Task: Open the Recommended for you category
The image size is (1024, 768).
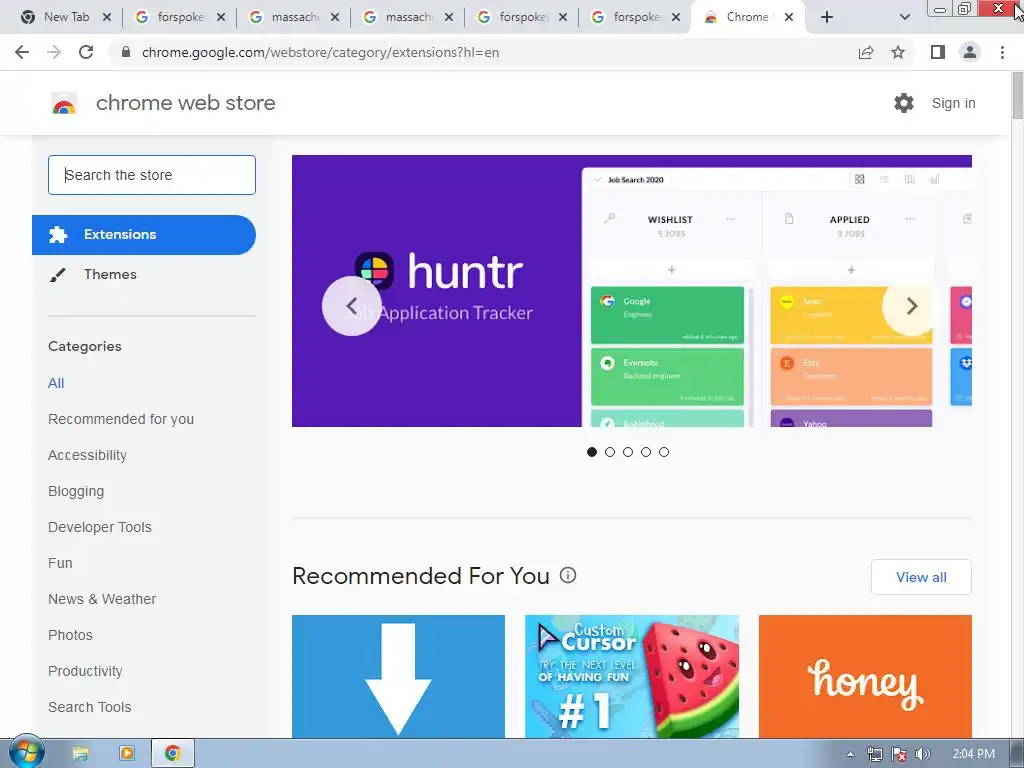Action: (121, 419)
